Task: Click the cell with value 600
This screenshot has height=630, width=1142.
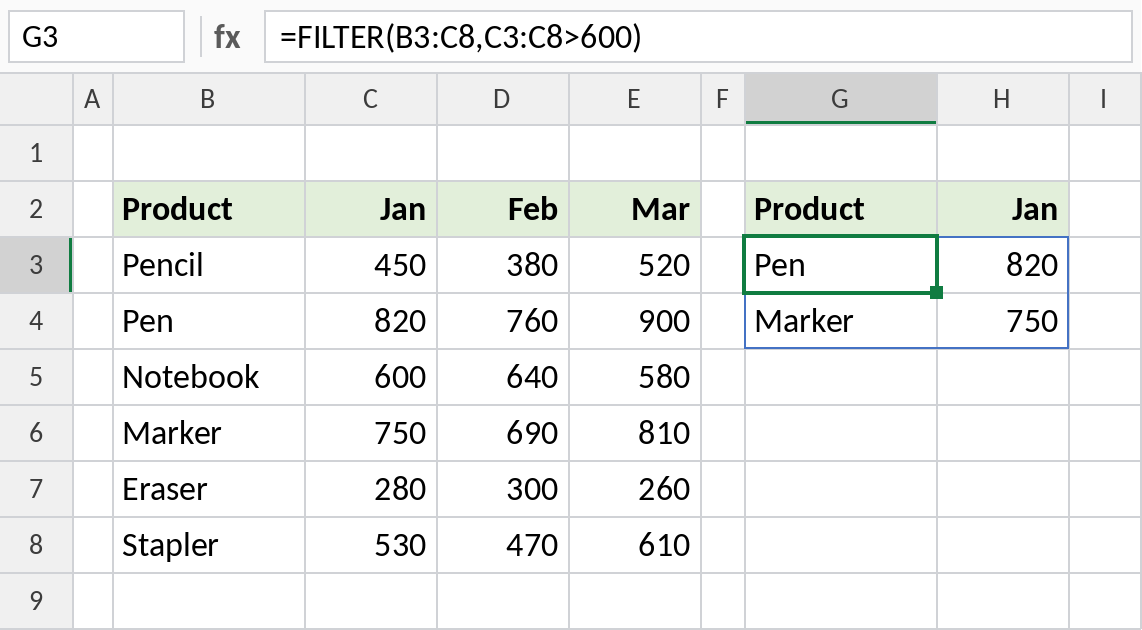Action: coord(371,377)
